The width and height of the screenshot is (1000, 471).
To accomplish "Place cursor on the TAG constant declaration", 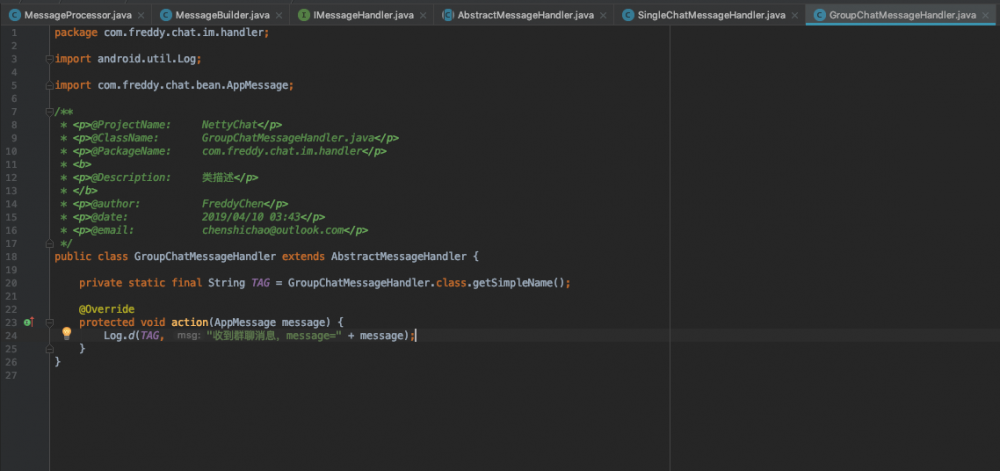I will tap(258, 283).
